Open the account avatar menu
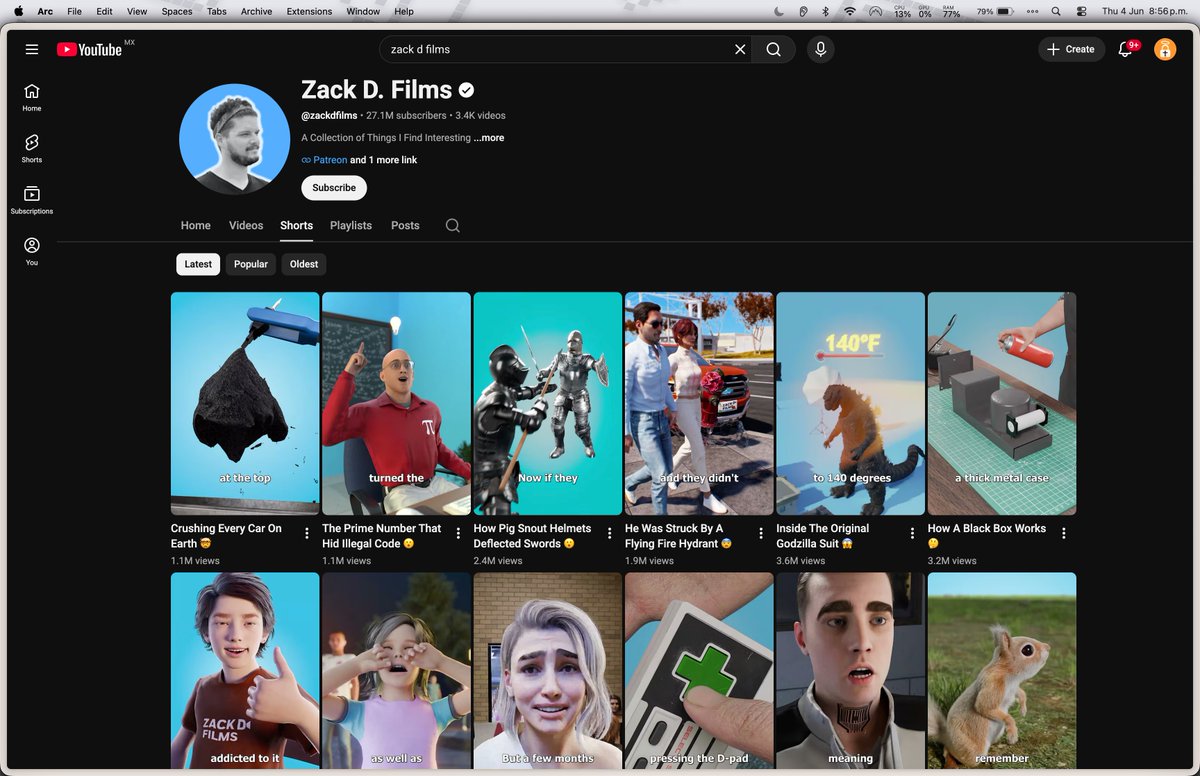Viewport: 1200px width, 776px height. (x=1165, y=49)
